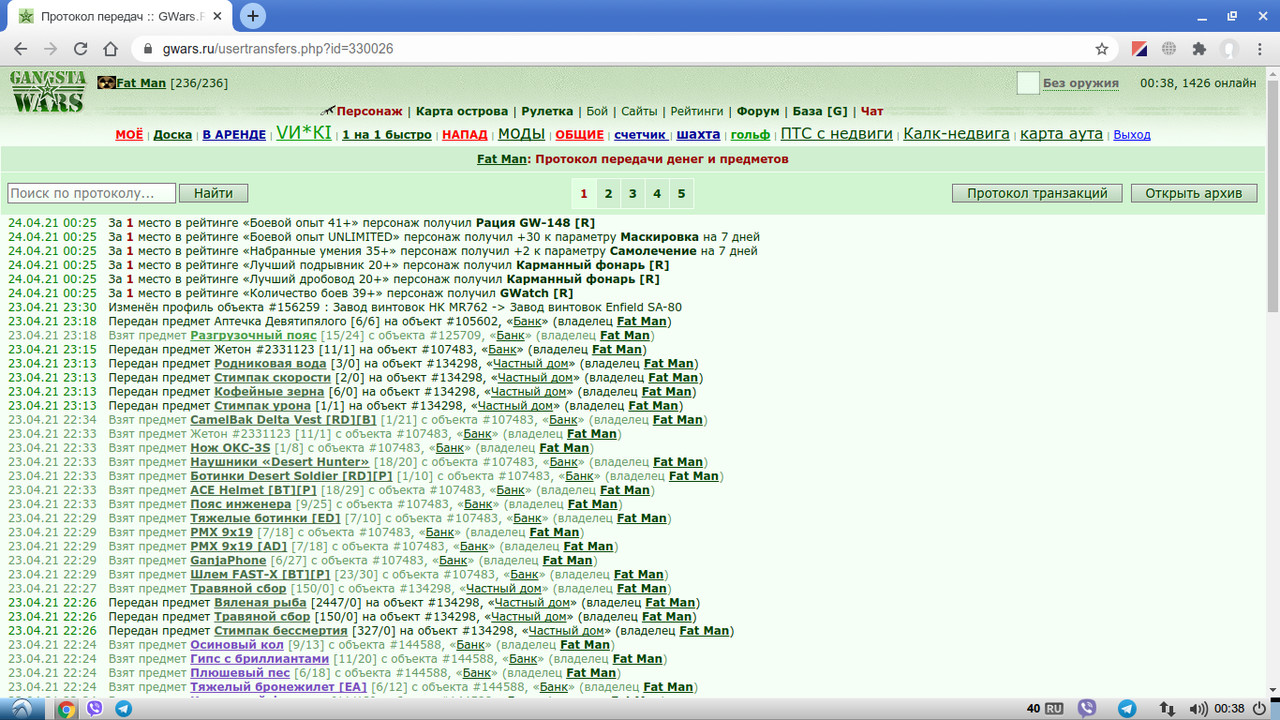
Task: Open the Без оружия link
Action: pyautogui.click(x=1081, y=83)
